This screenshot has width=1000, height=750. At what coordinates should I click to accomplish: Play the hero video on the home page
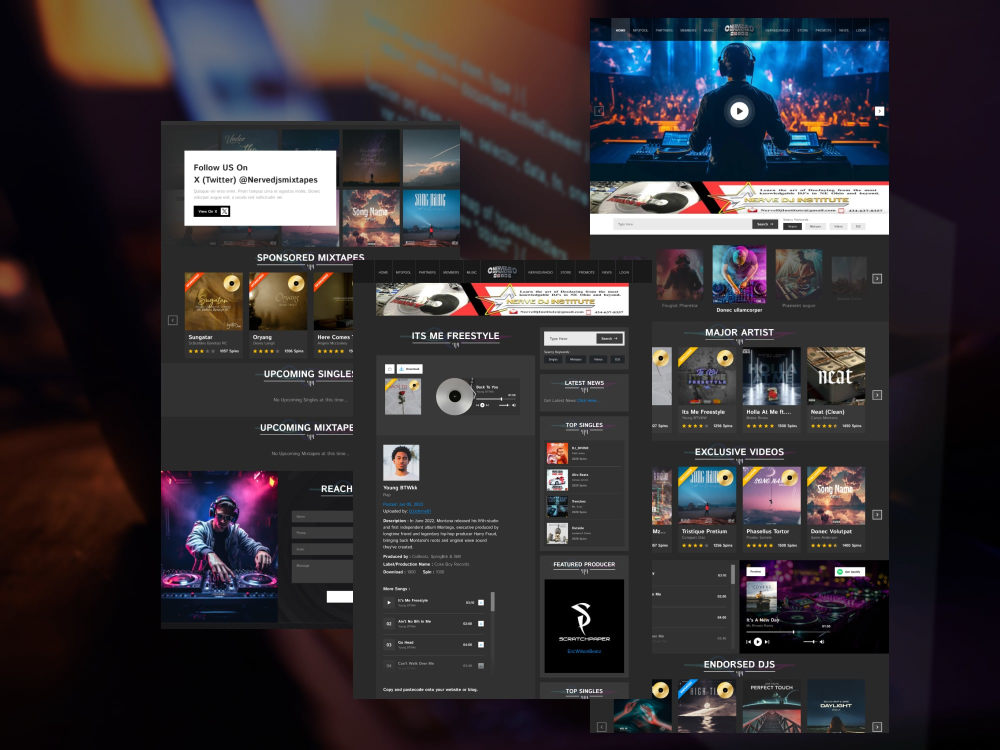click(739, 111)
